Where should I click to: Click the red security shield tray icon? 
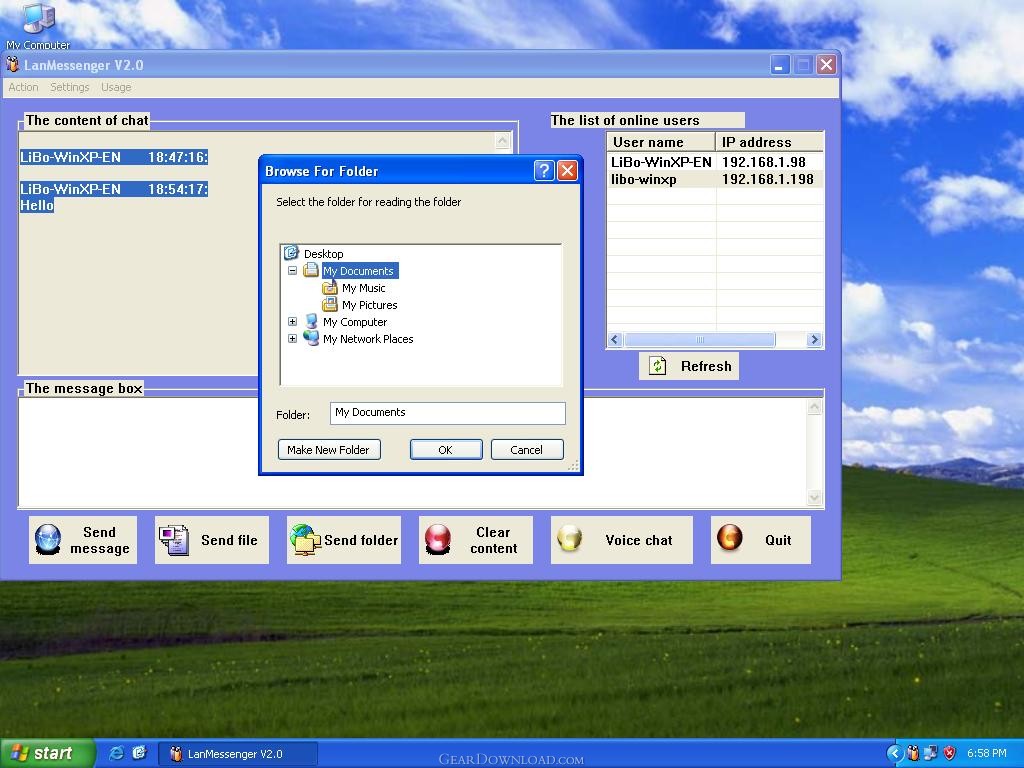point(949,753)
